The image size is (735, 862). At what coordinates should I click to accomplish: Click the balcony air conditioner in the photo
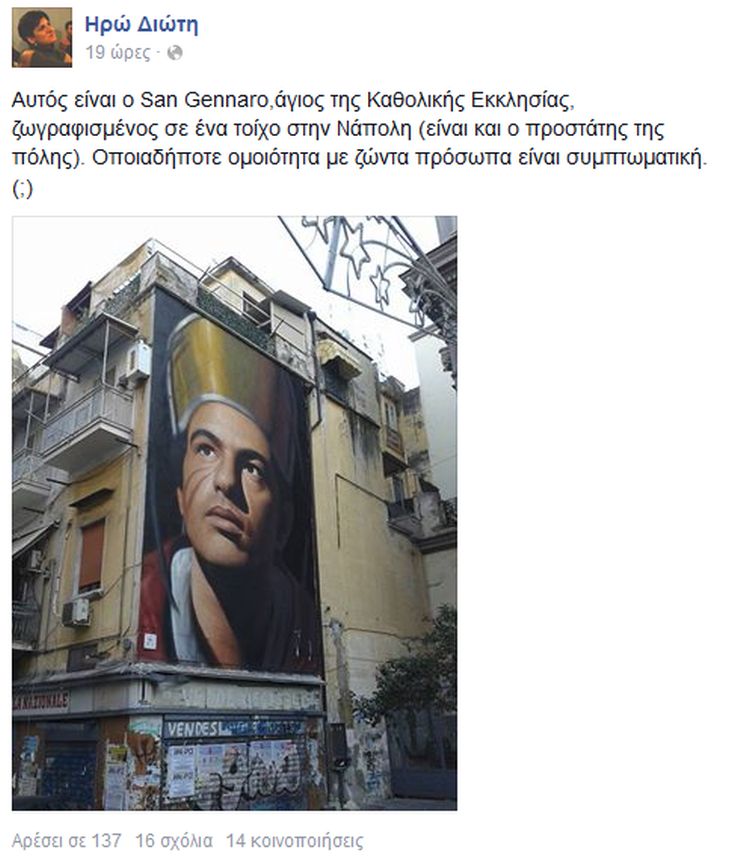(138, 361)
